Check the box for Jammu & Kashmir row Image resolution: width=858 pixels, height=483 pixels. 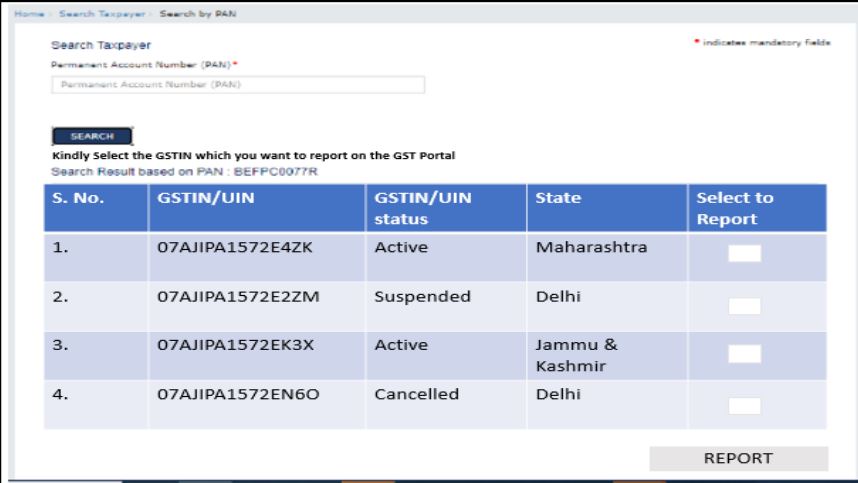pos(744,353)
